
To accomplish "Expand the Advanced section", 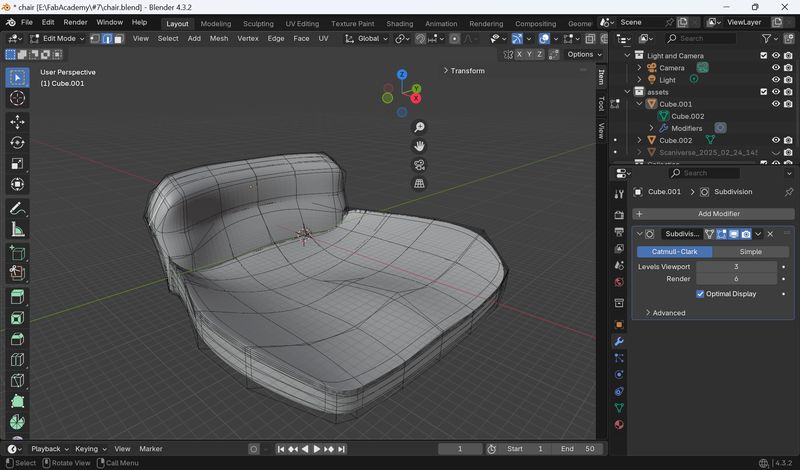I will point(665,313).
